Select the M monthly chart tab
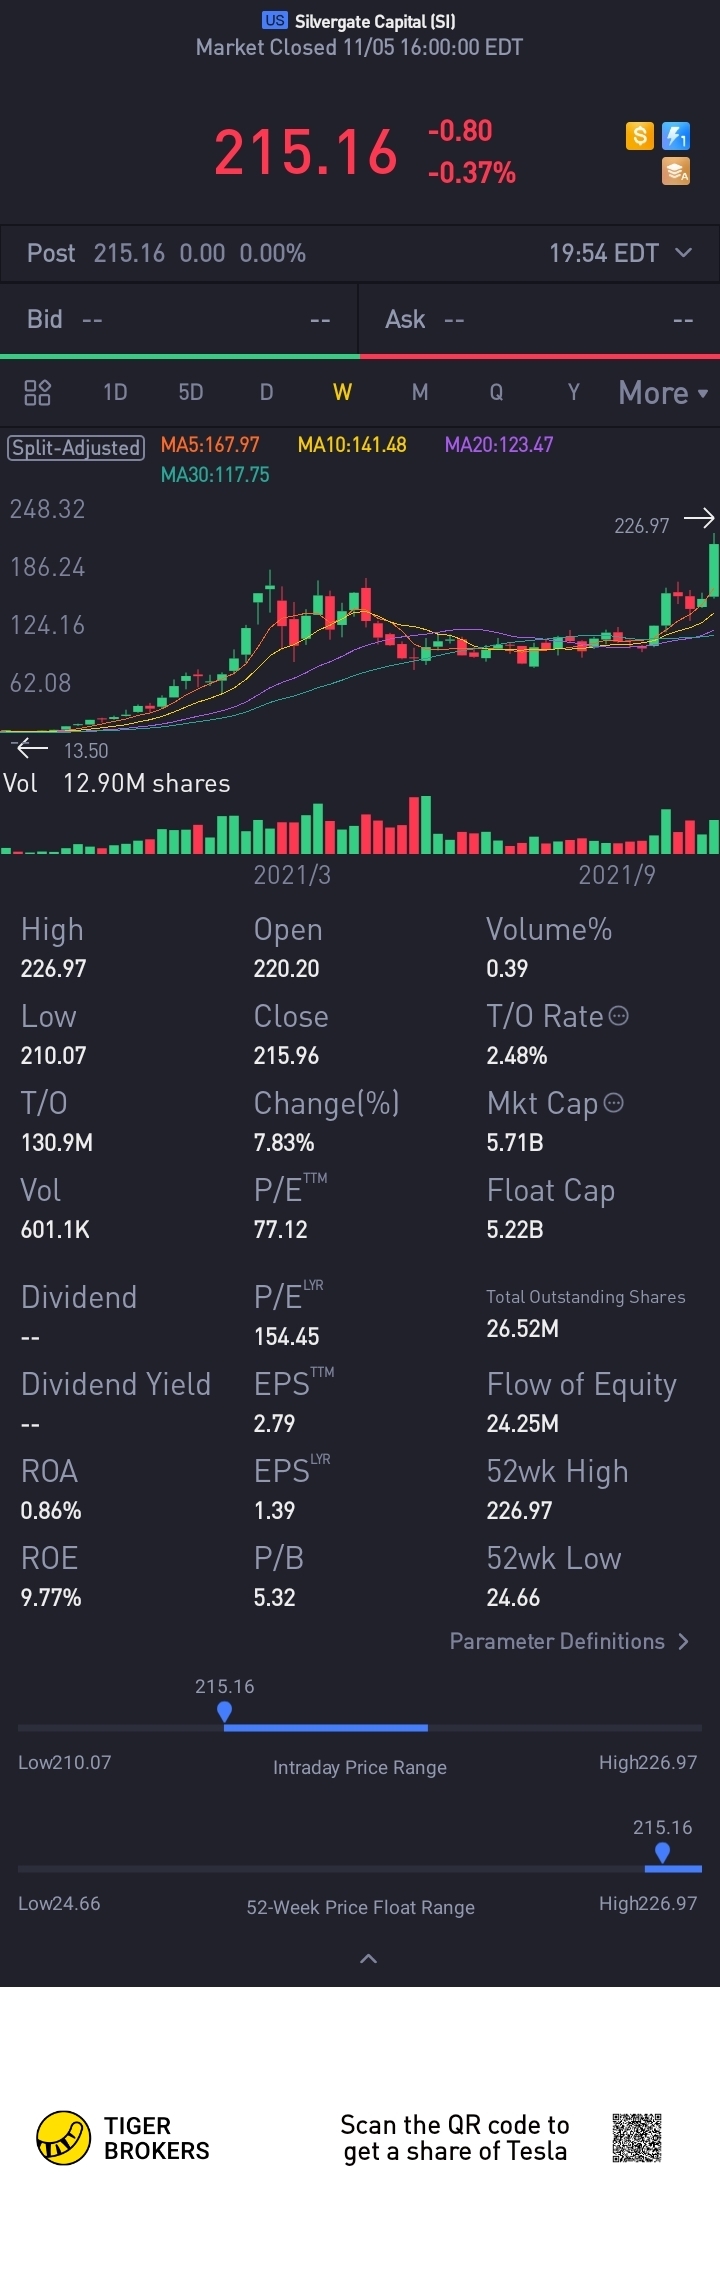 click(x=420, y=392)
